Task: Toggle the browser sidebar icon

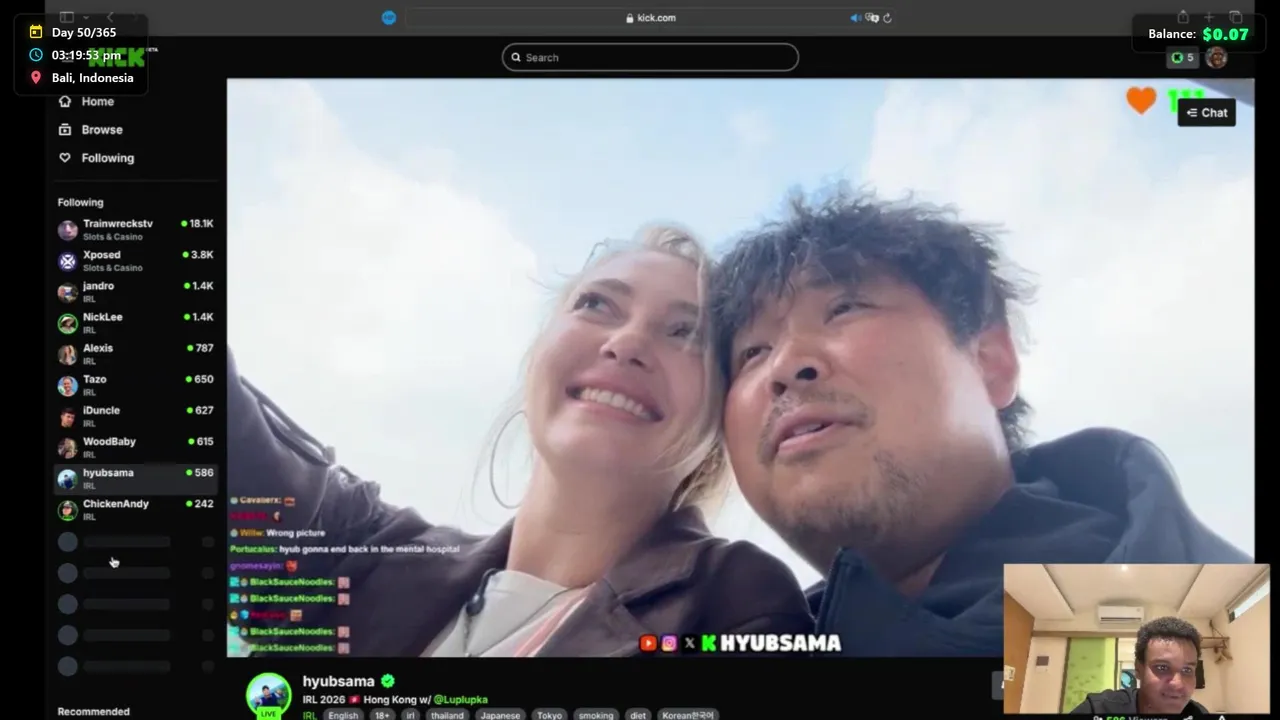Action: coord(66,17)
